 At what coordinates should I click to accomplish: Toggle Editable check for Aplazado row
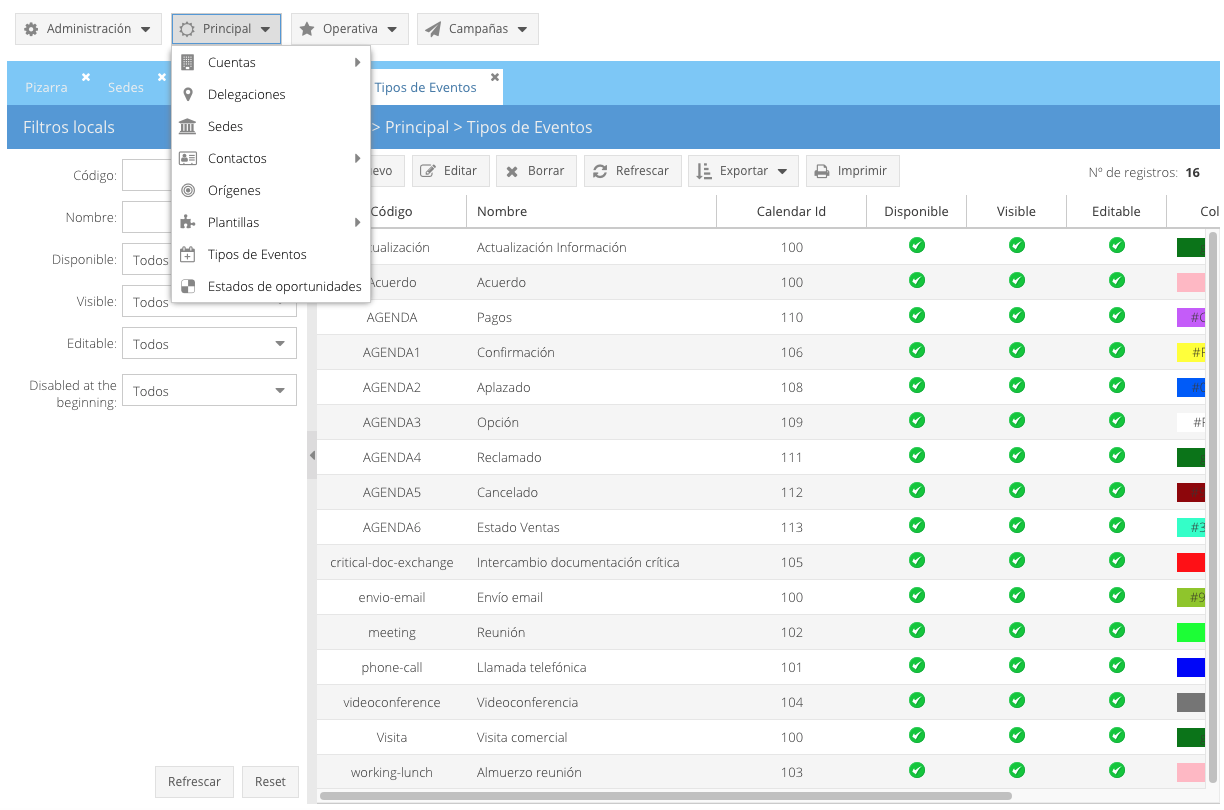coord(1117,386)
